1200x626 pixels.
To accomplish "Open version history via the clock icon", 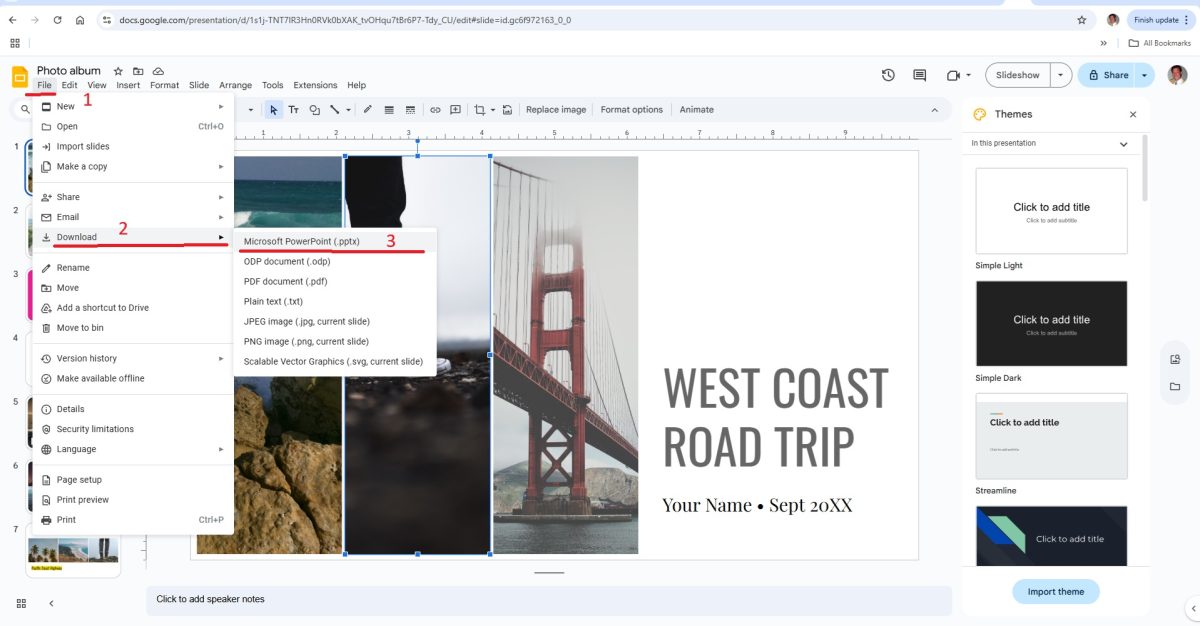I will click(x=888, y=74).
